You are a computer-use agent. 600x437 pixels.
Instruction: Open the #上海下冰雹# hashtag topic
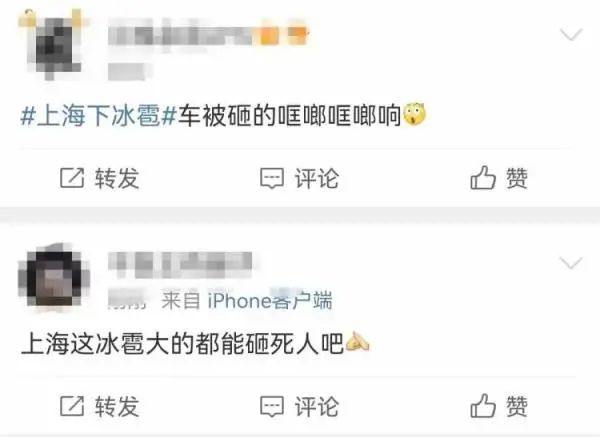(98, 116)
